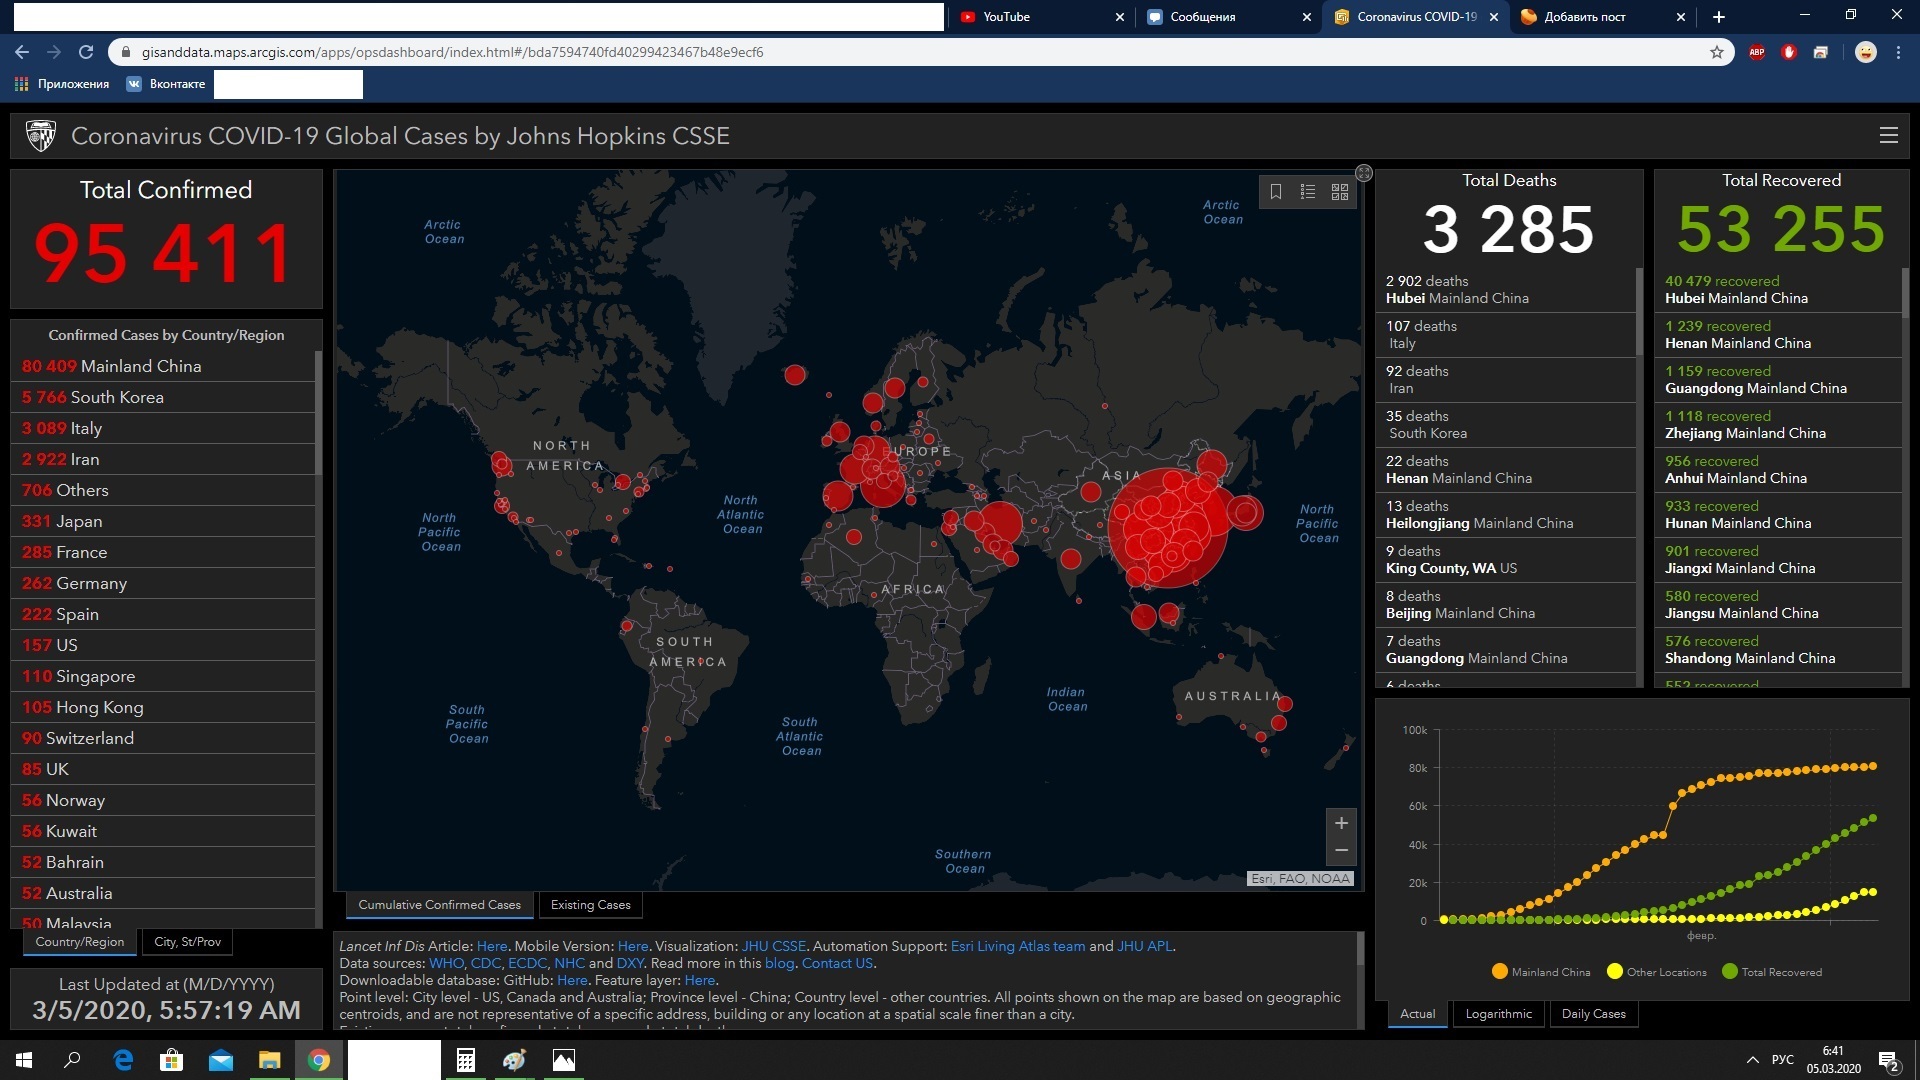Switch list to City, St/Prov tab

click(x=188, y=942)
